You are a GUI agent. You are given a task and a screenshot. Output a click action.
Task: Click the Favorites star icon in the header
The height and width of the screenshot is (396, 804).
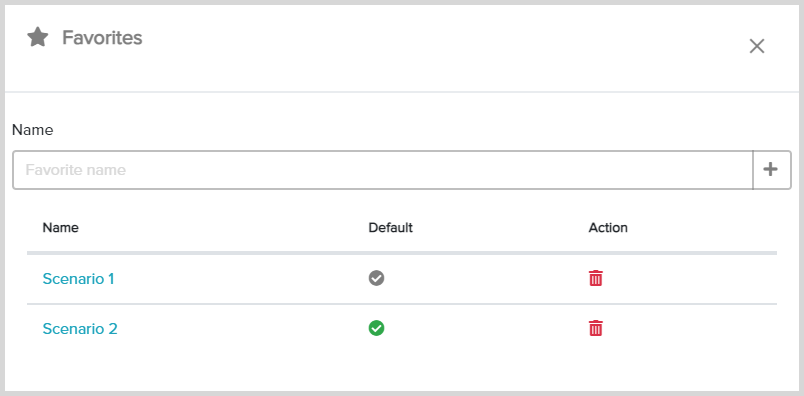pyautogui.click(x=37, y=37)
